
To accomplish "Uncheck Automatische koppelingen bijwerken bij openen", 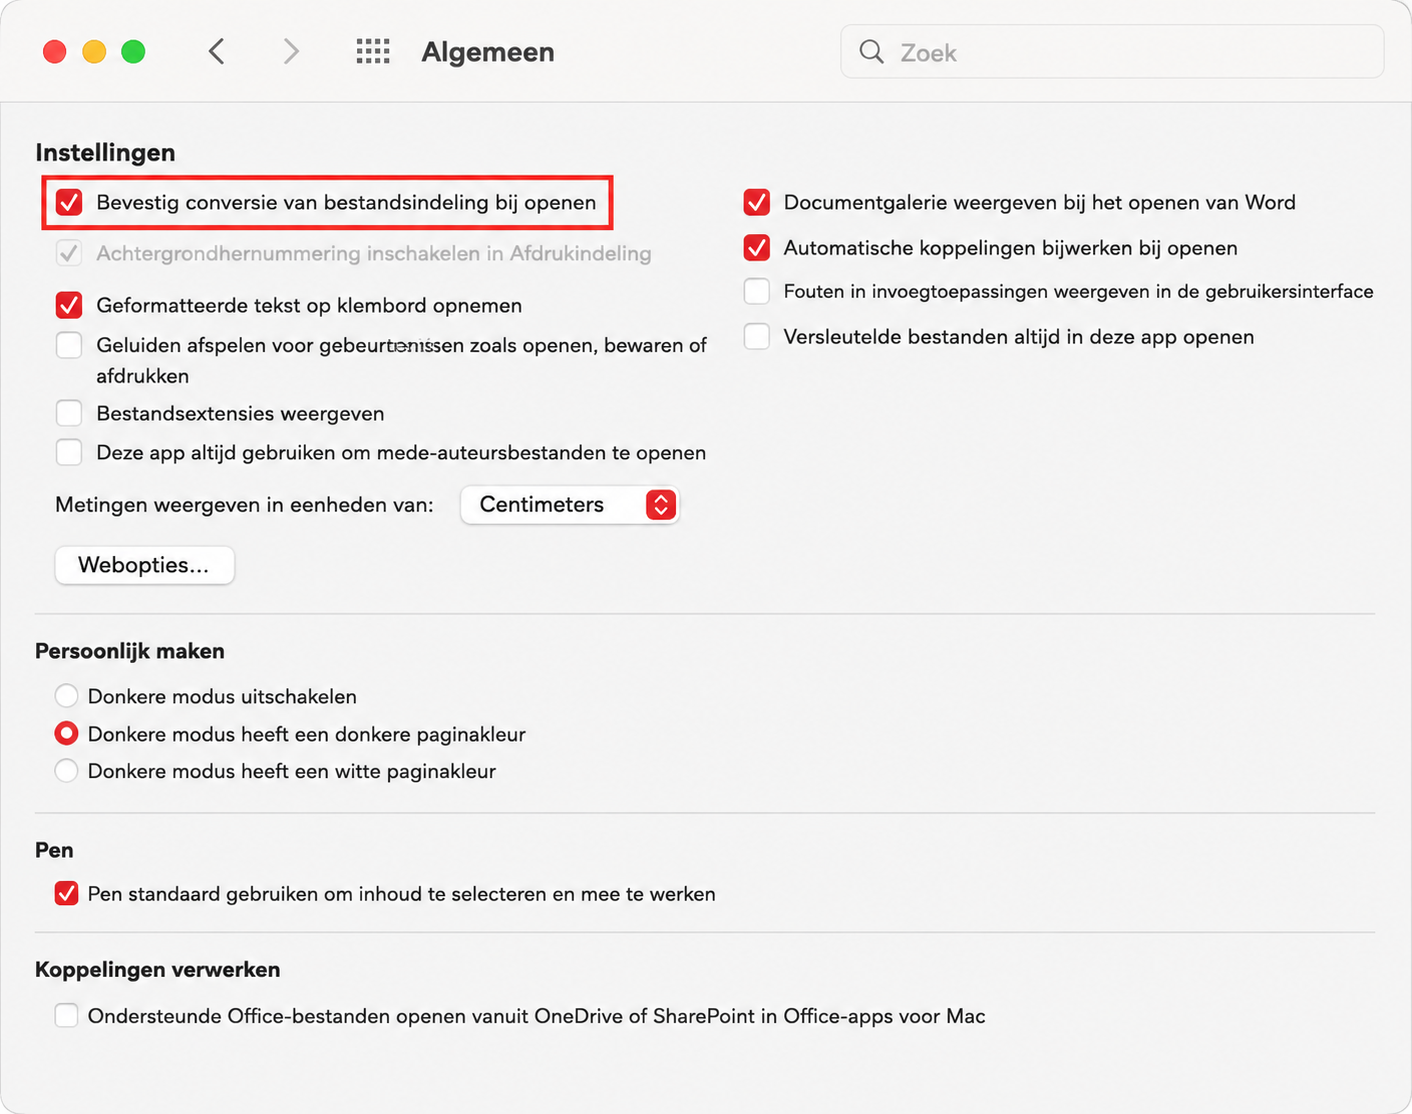I will pos(757,247).
